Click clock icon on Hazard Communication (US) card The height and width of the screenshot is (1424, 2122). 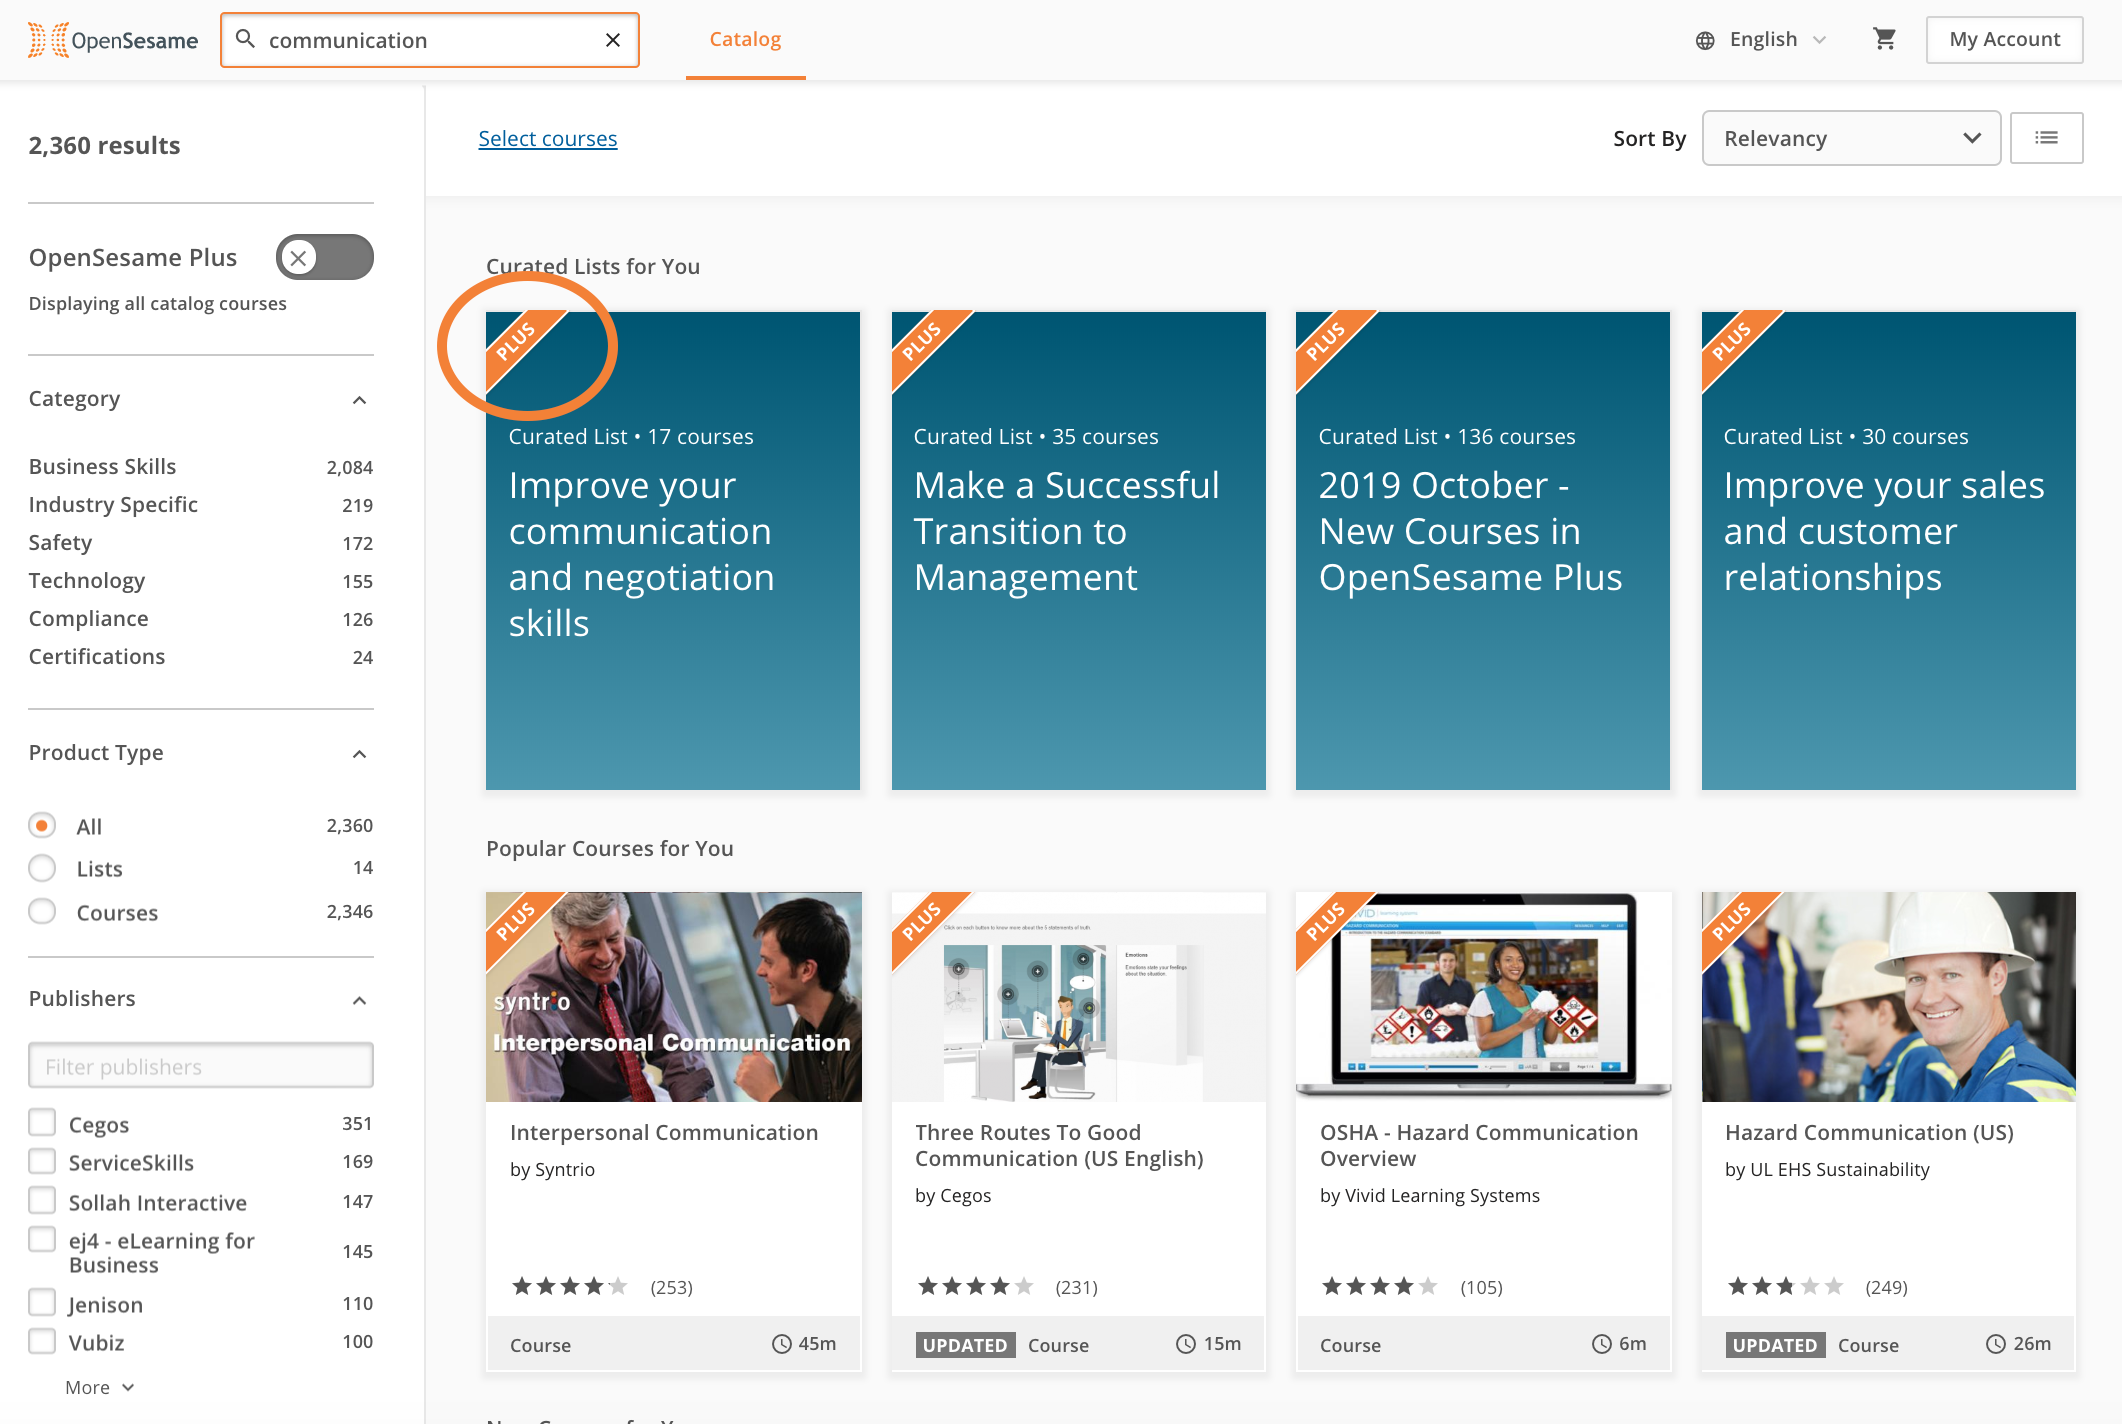[1996, 1344]
